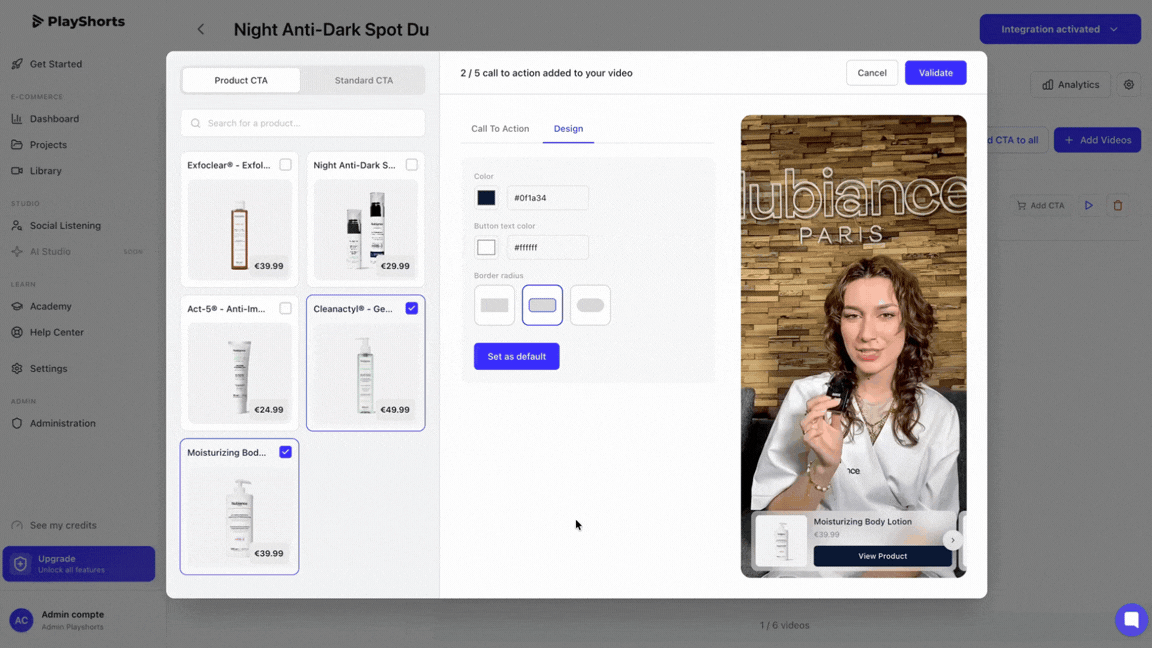Image resolution: width=1152 pixels, height=648 pixels.
Task: Click the product search field
Action: (303, 123)
